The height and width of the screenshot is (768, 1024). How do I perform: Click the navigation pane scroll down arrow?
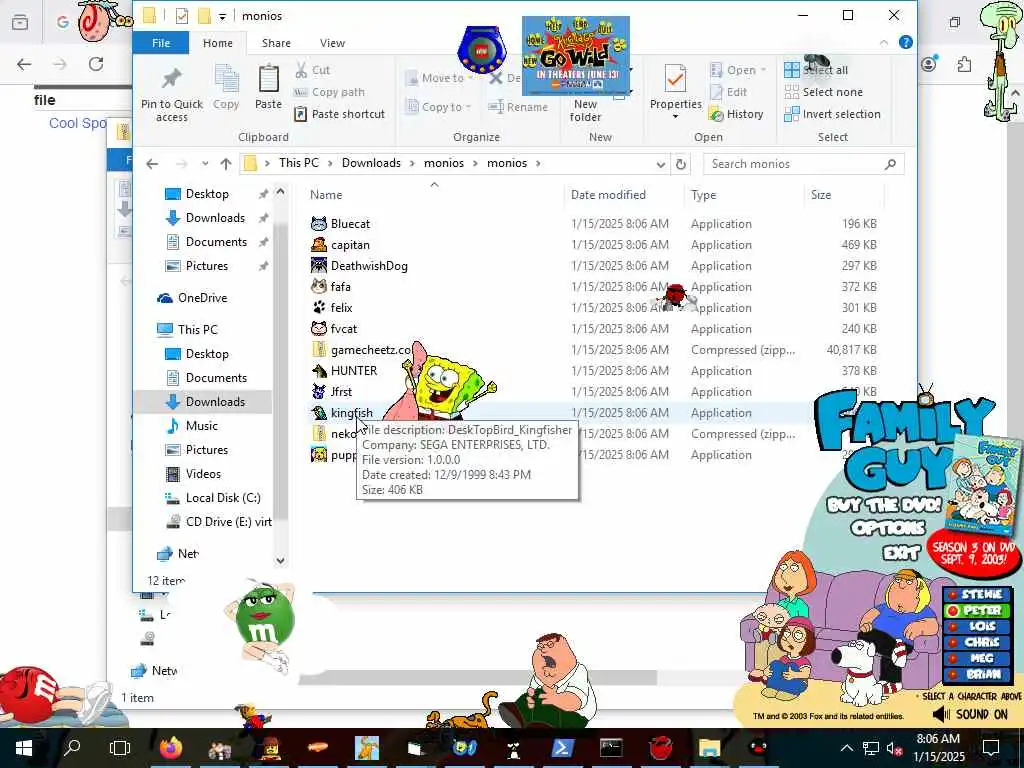pyautogui.click(x=280, y=560)
